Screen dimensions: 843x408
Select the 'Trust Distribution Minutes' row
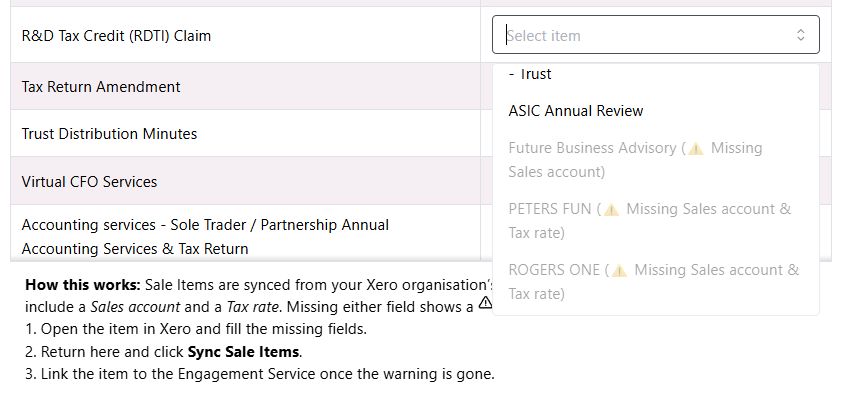pyautogui.click(x=109, y=134)
